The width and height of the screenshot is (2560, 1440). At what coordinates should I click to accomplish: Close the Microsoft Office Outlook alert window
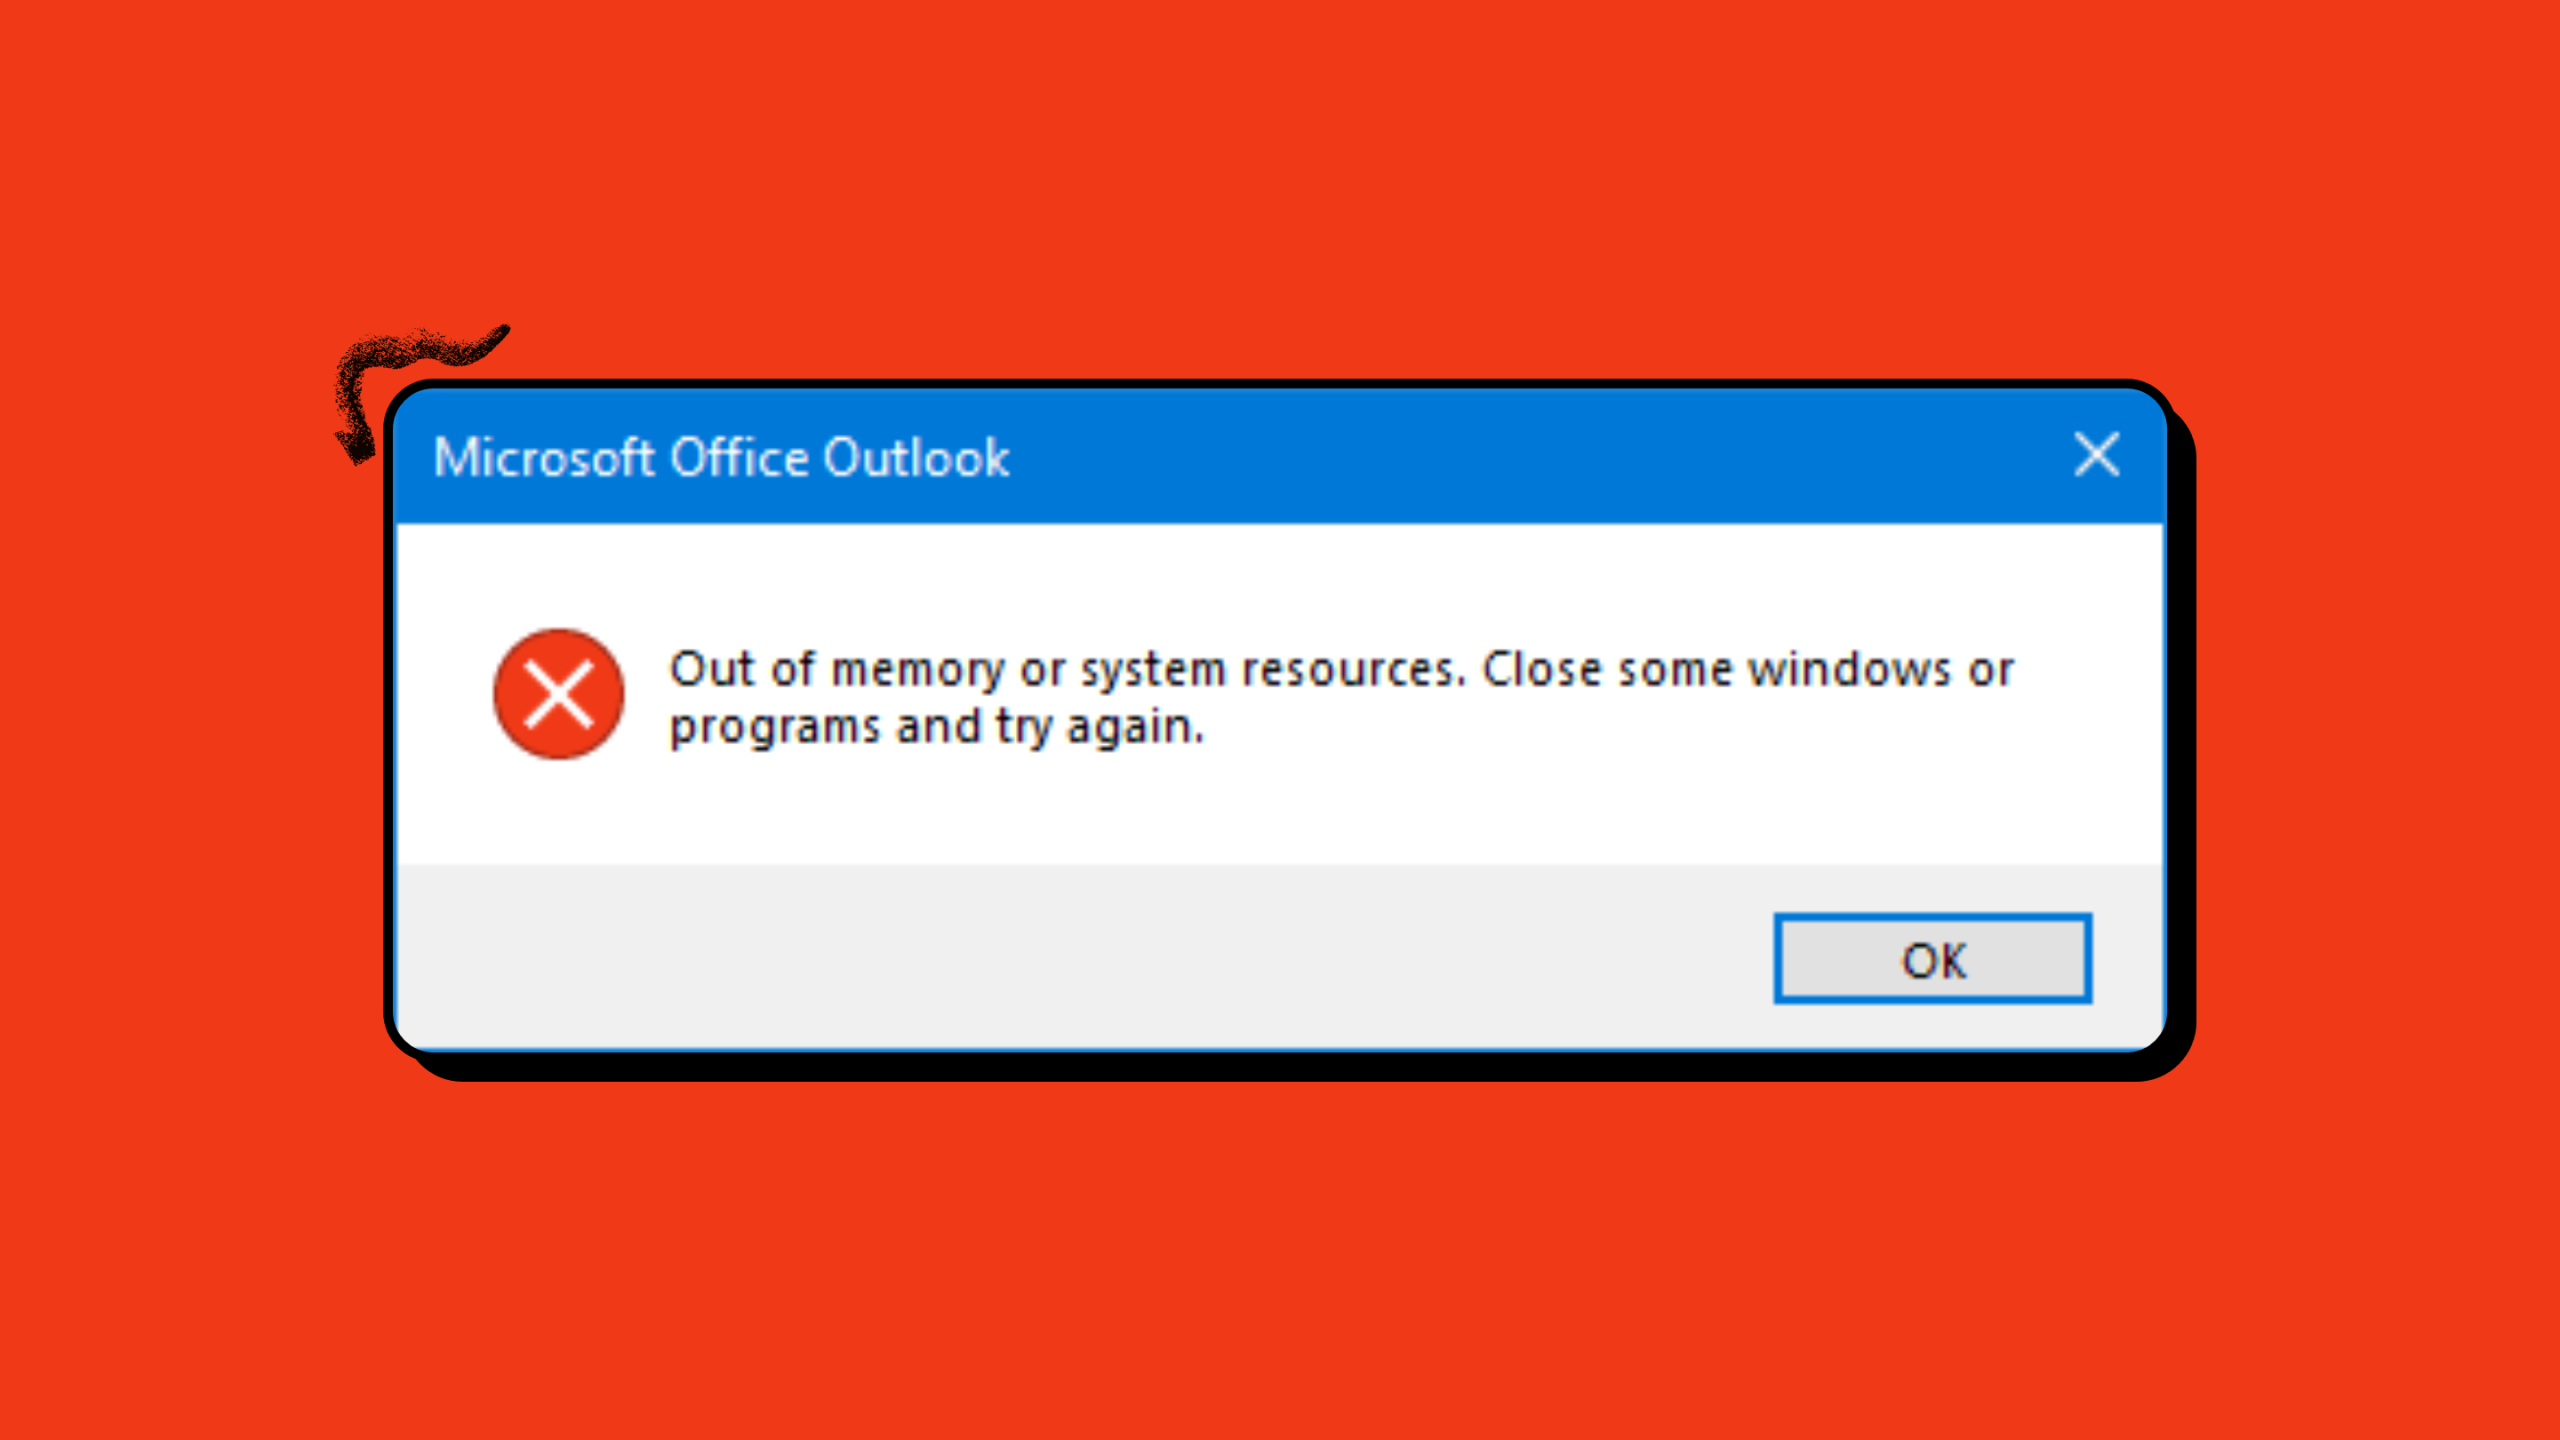pos(2097,456)
